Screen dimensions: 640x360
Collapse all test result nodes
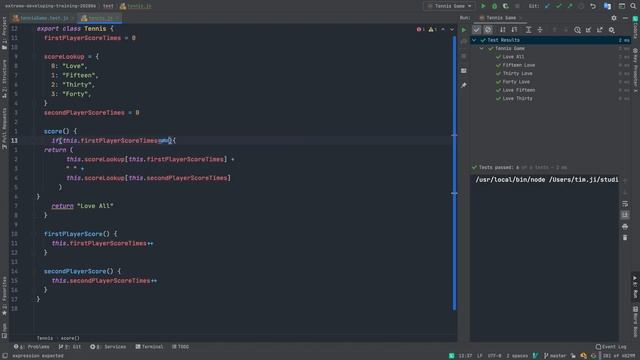(540, 30)
